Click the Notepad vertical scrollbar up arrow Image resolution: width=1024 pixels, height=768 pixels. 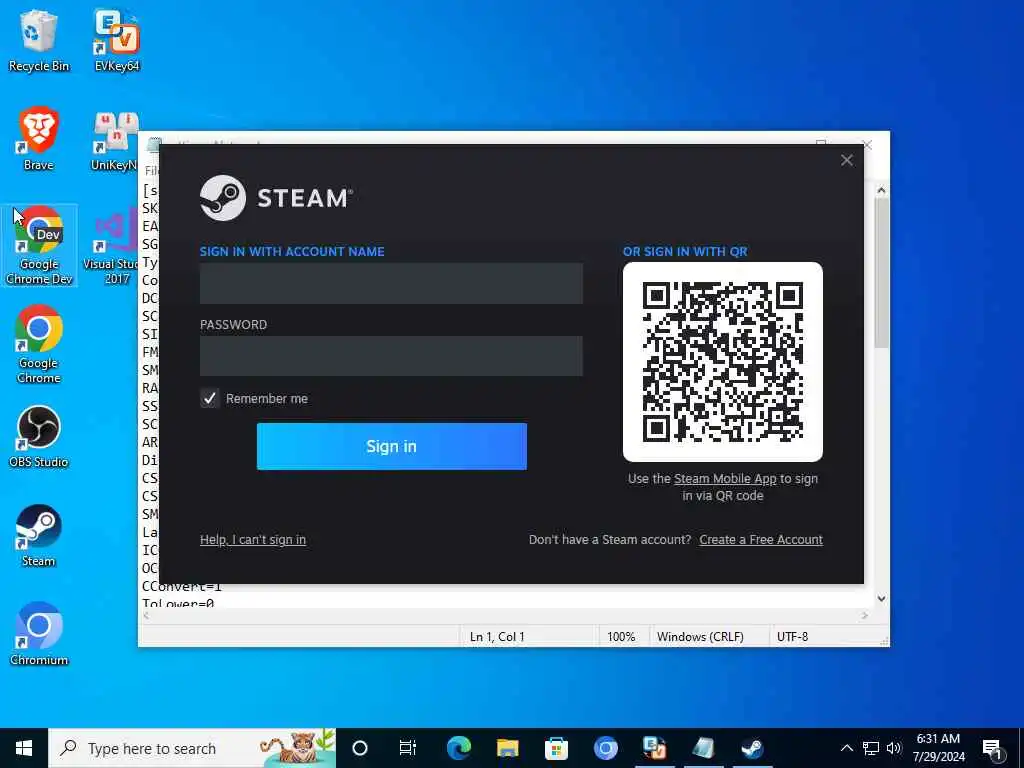tap(881, 190)
